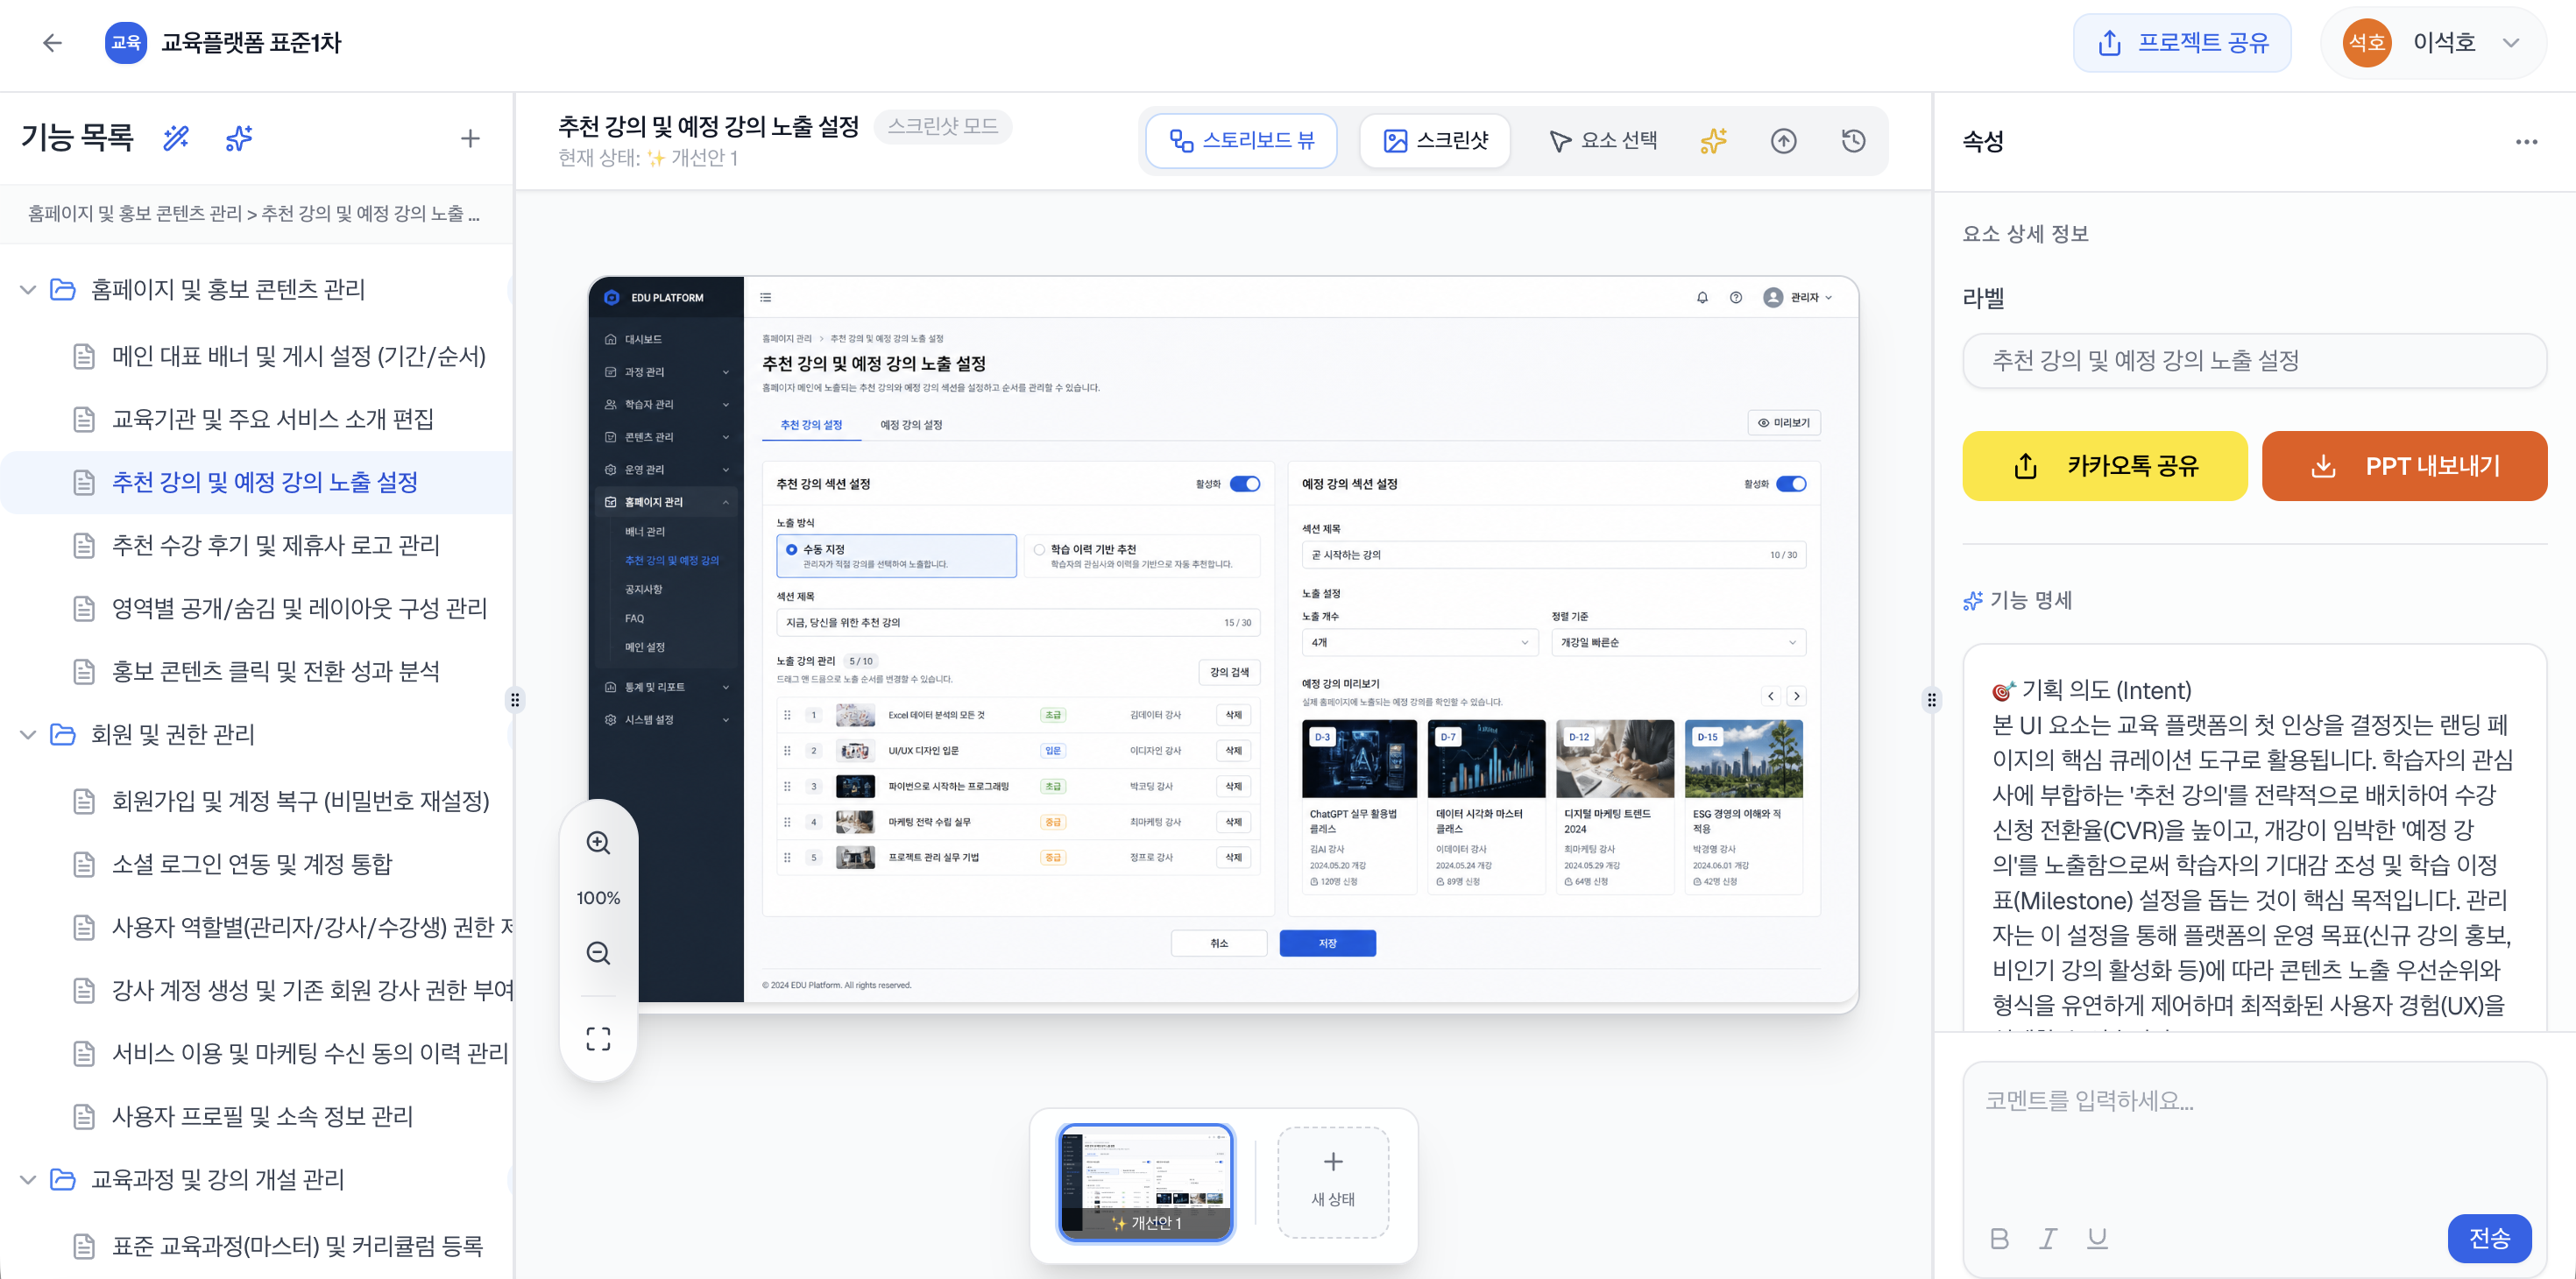Click the PPT 내보내기 button
Screen dimensions: 2576x1279
[x=2404, y=465]
